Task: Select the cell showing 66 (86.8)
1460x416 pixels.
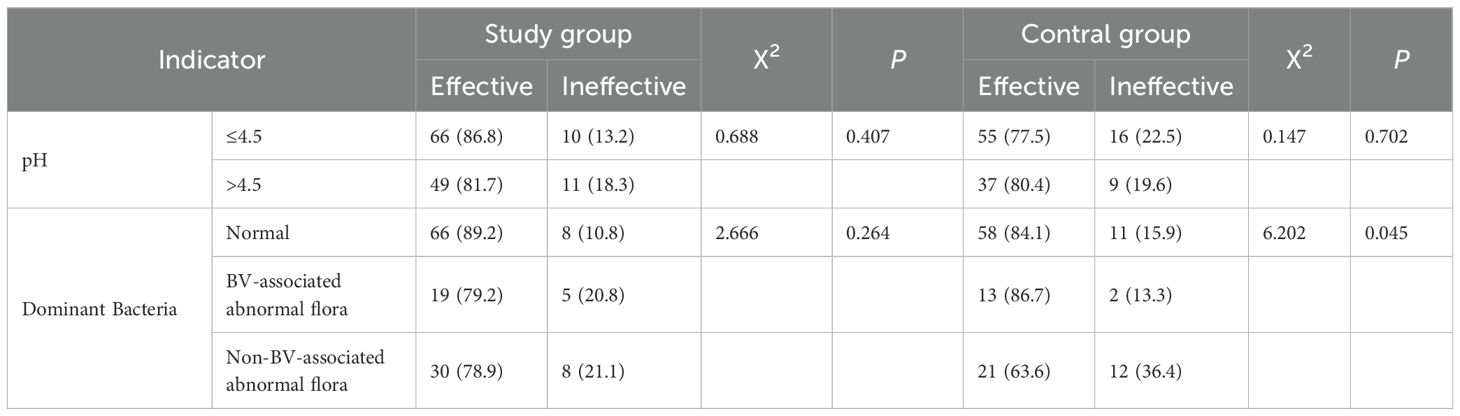Action: pyautogui.click(x=470, y=135)
